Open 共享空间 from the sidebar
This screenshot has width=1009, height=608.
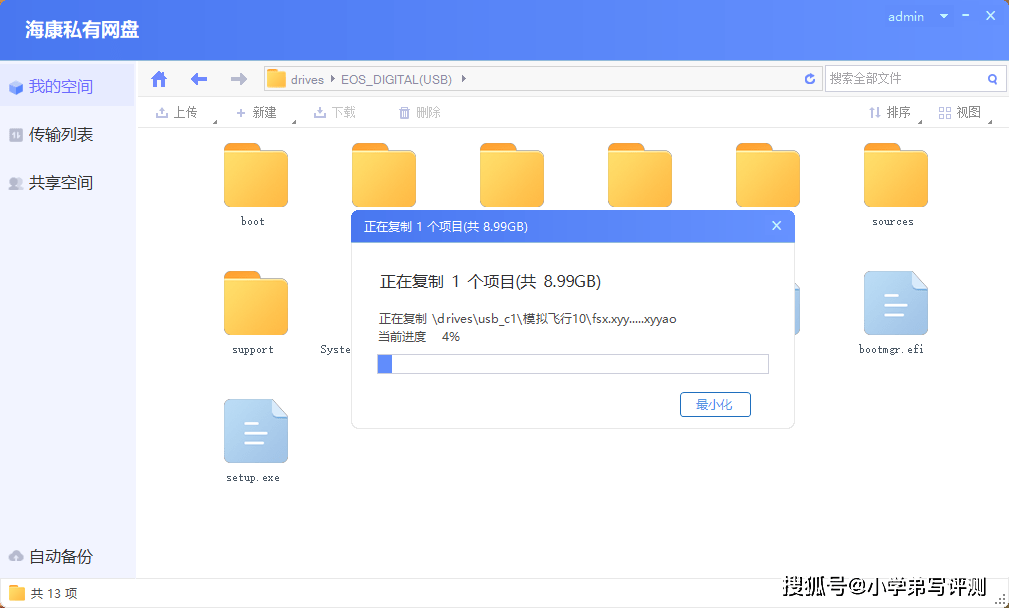click(x=60, y=182)
